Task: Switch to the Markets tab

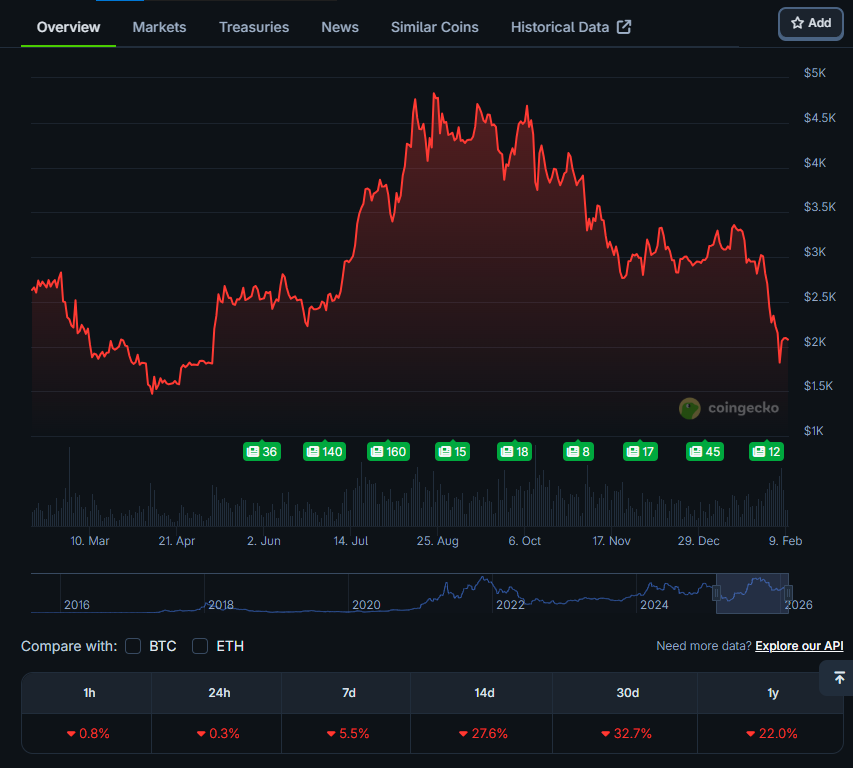Action: pyautogui.click(x=159, y=27)
